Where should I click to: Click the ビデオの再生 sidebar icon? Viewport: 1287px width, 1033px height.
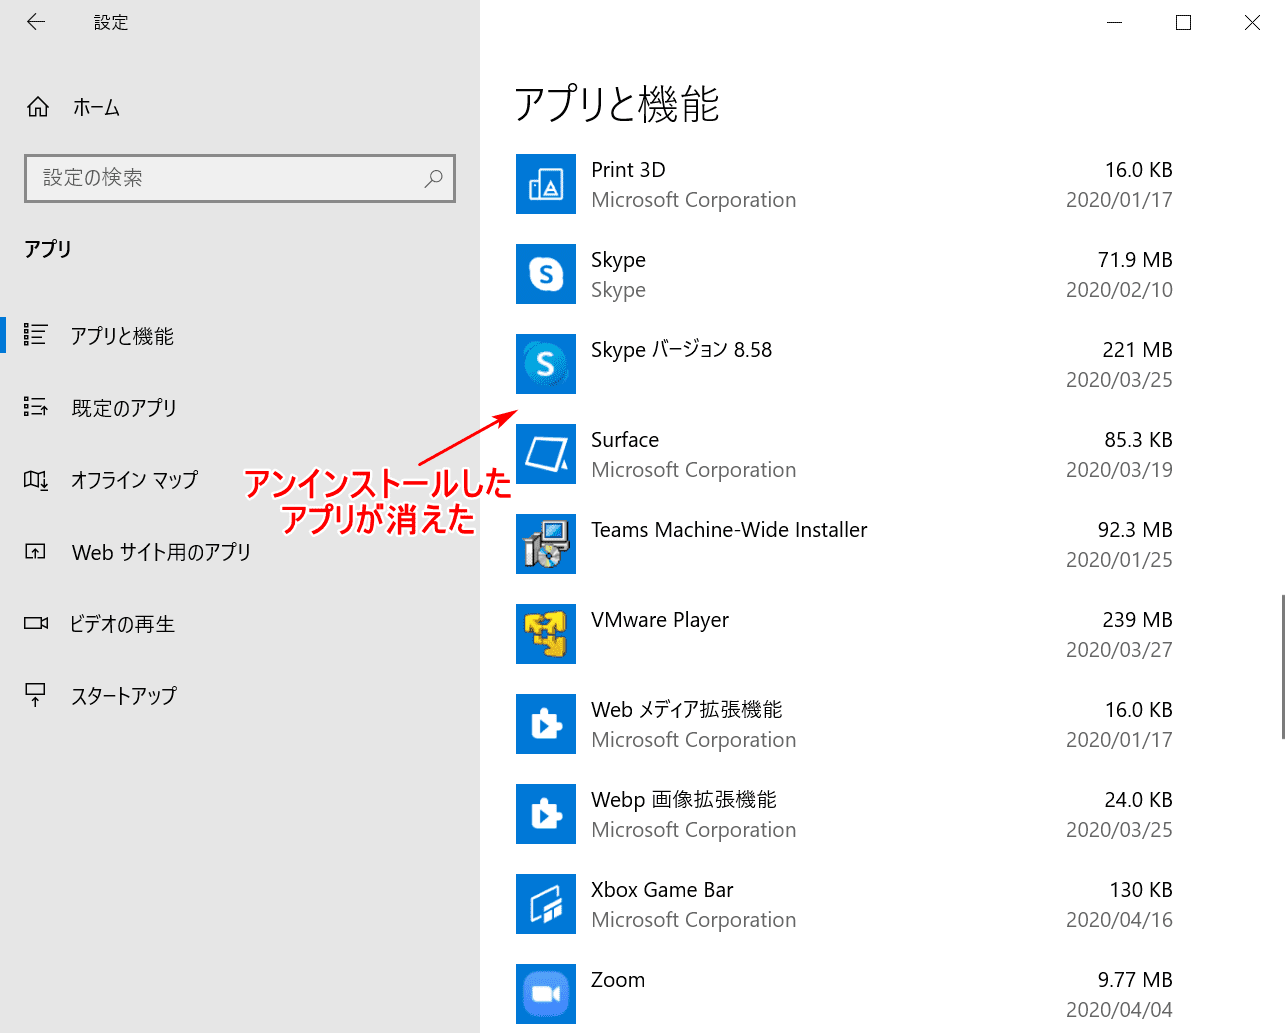click(35, 624)
